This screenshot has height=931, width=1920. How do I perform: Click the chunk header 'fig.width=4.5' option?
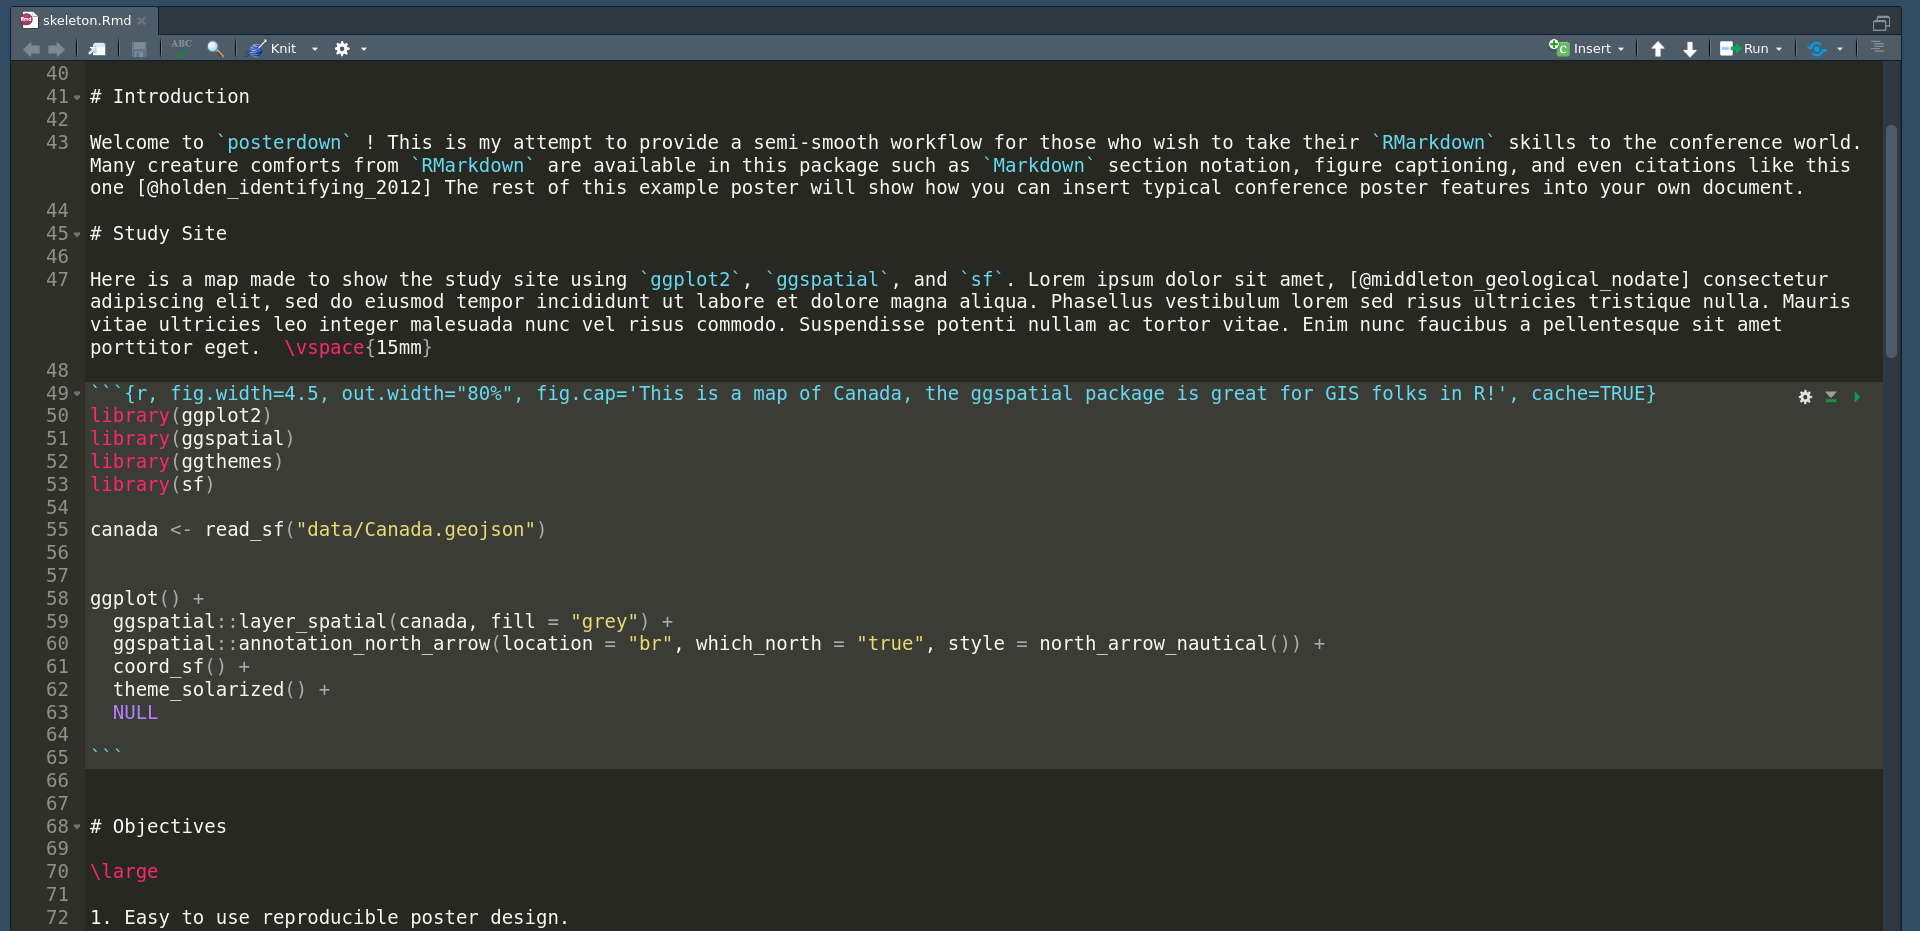click(245, 394)
